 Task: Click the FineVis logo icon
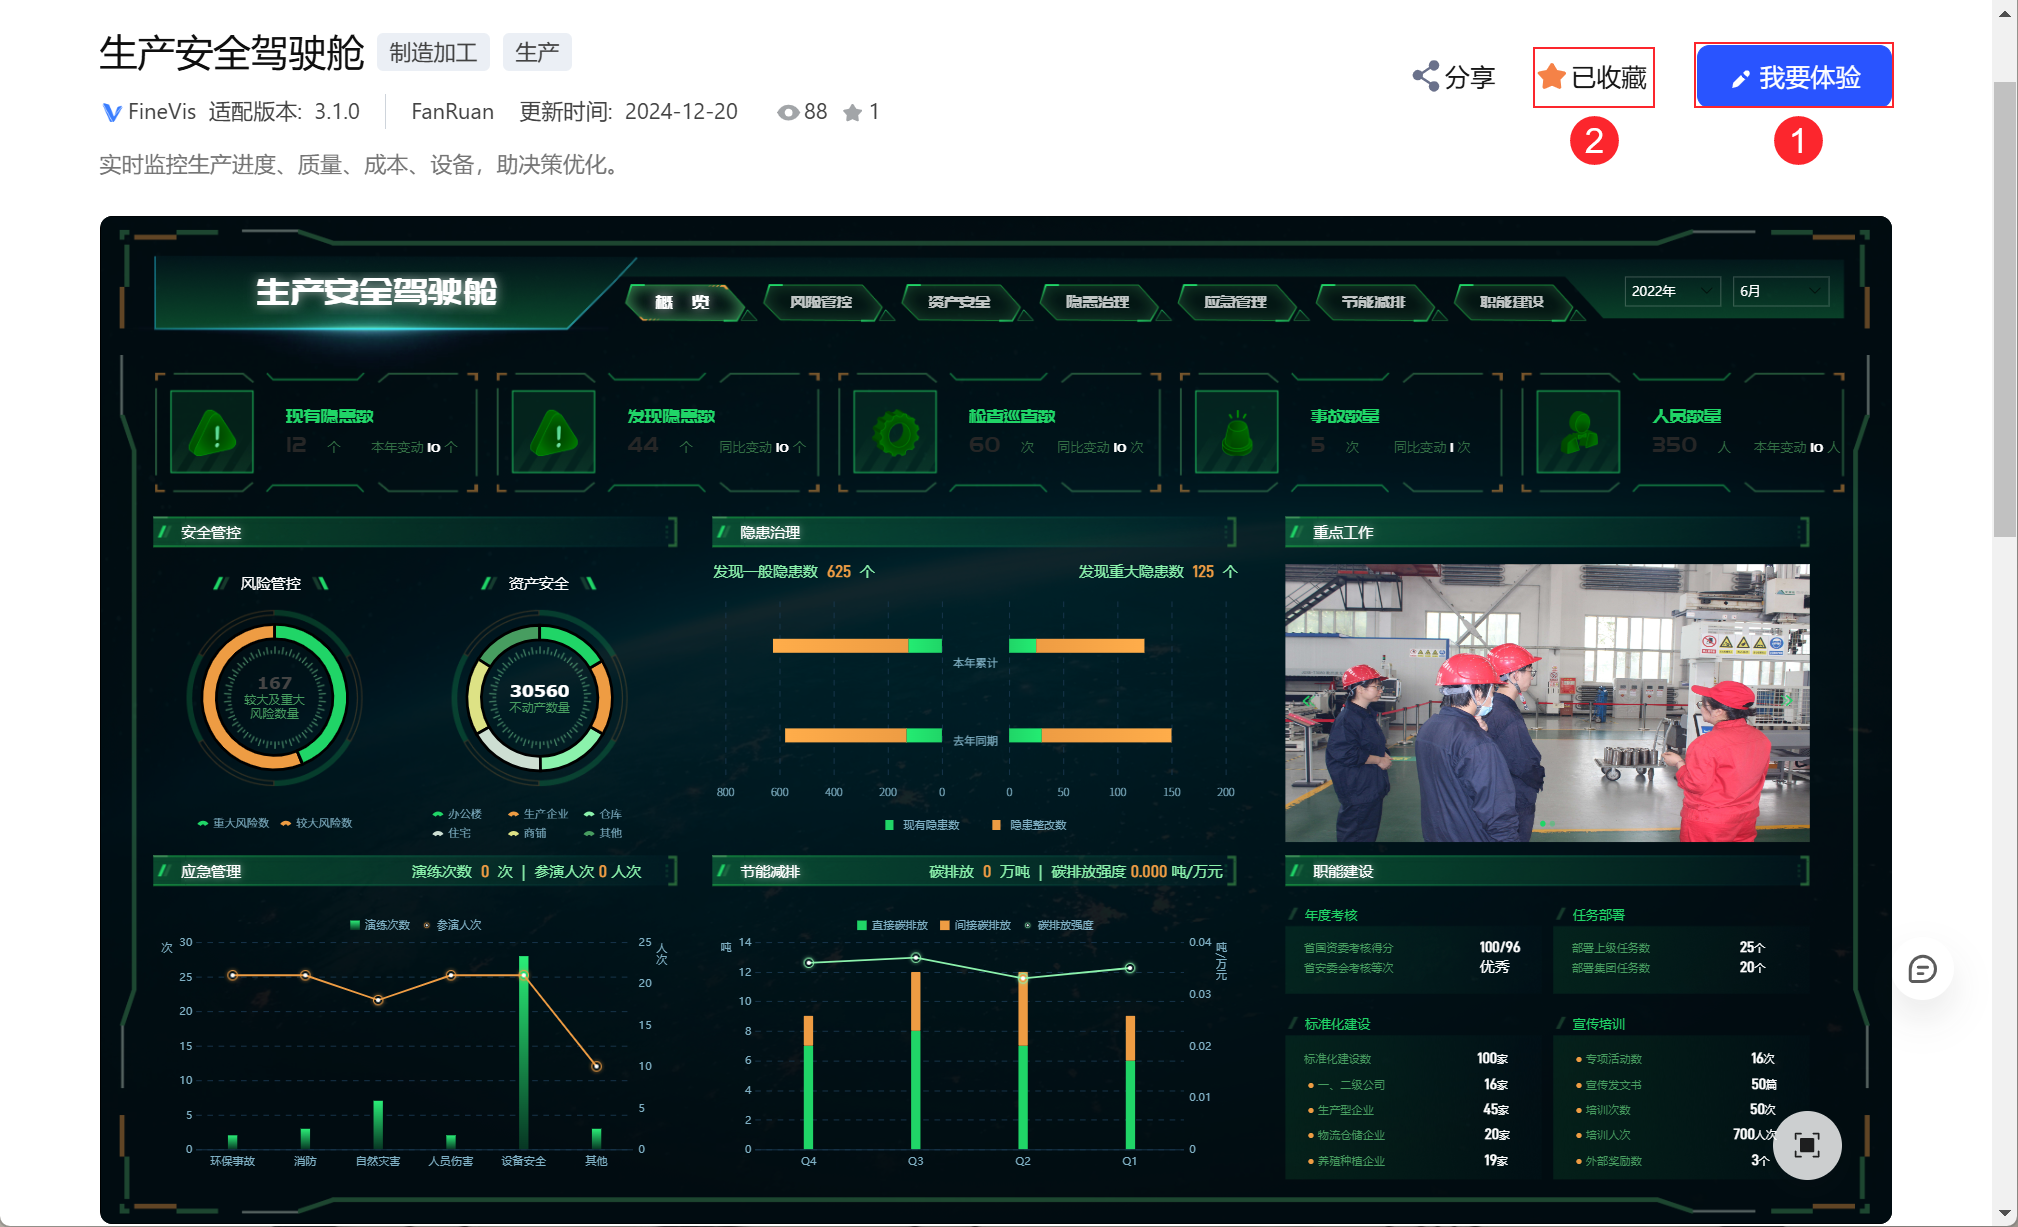pyautogui.click(x=112, y=112)
